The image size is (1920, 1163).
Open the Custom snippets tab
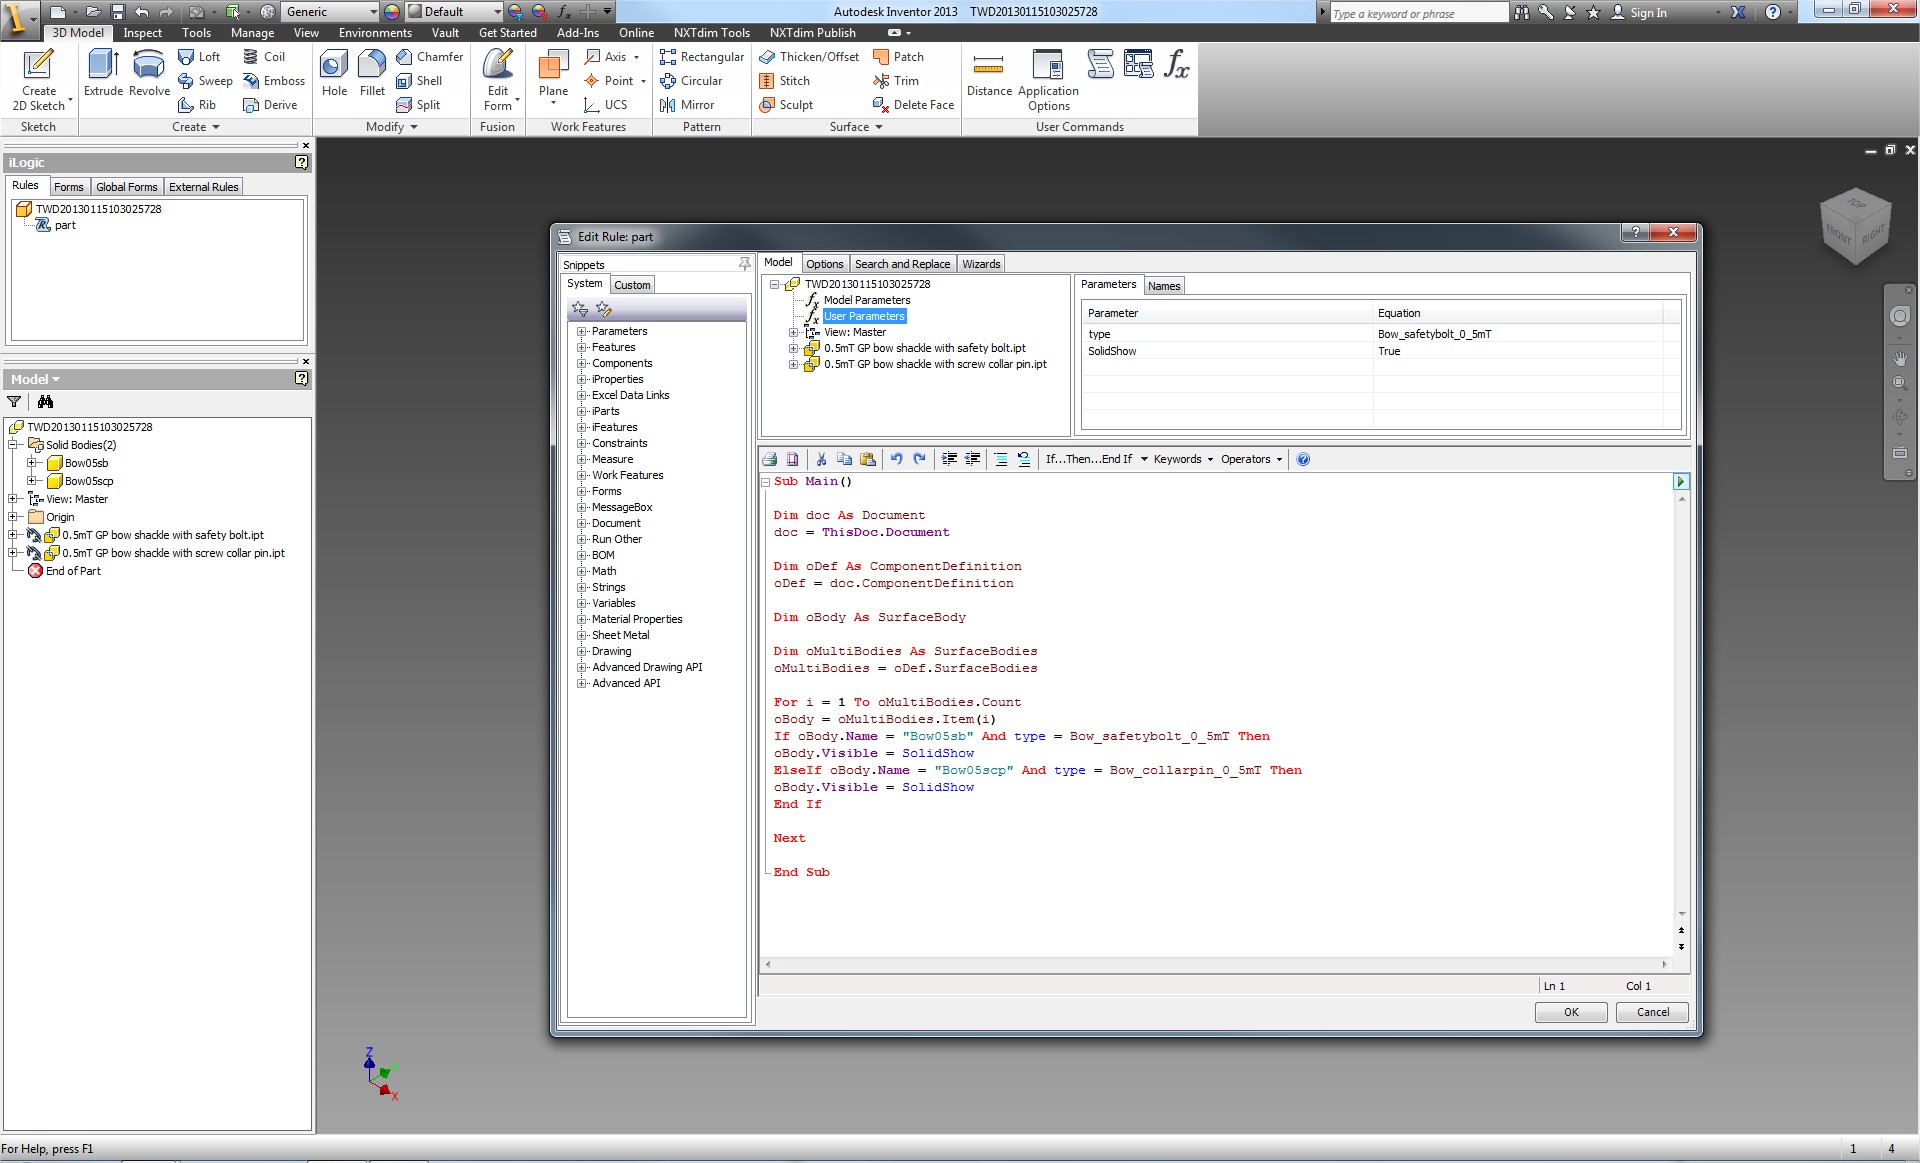[632, 285]
